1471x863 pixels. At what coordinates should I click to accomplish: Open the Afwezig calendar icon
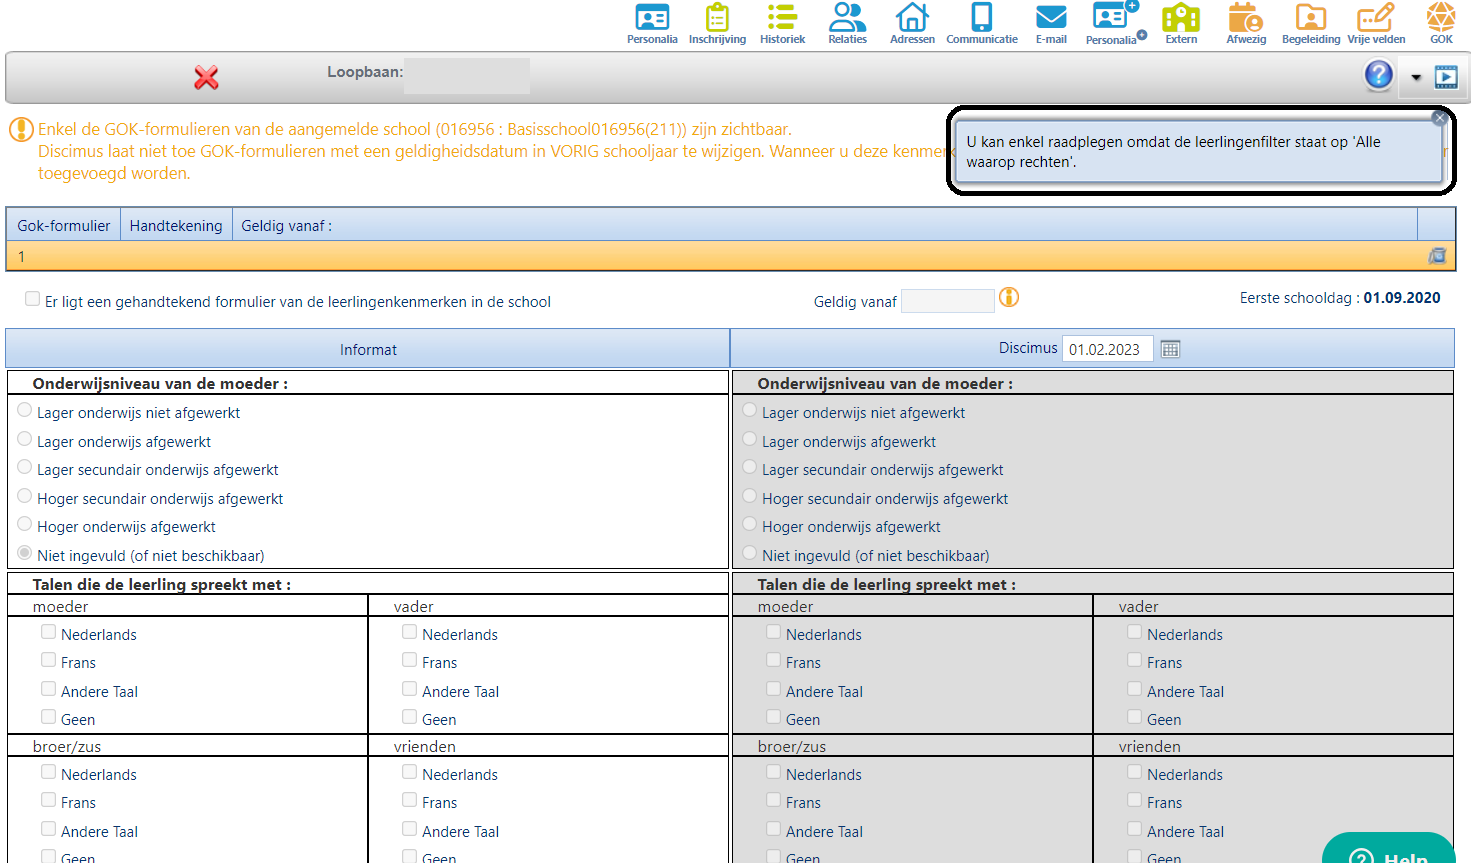pos(1246,23)
